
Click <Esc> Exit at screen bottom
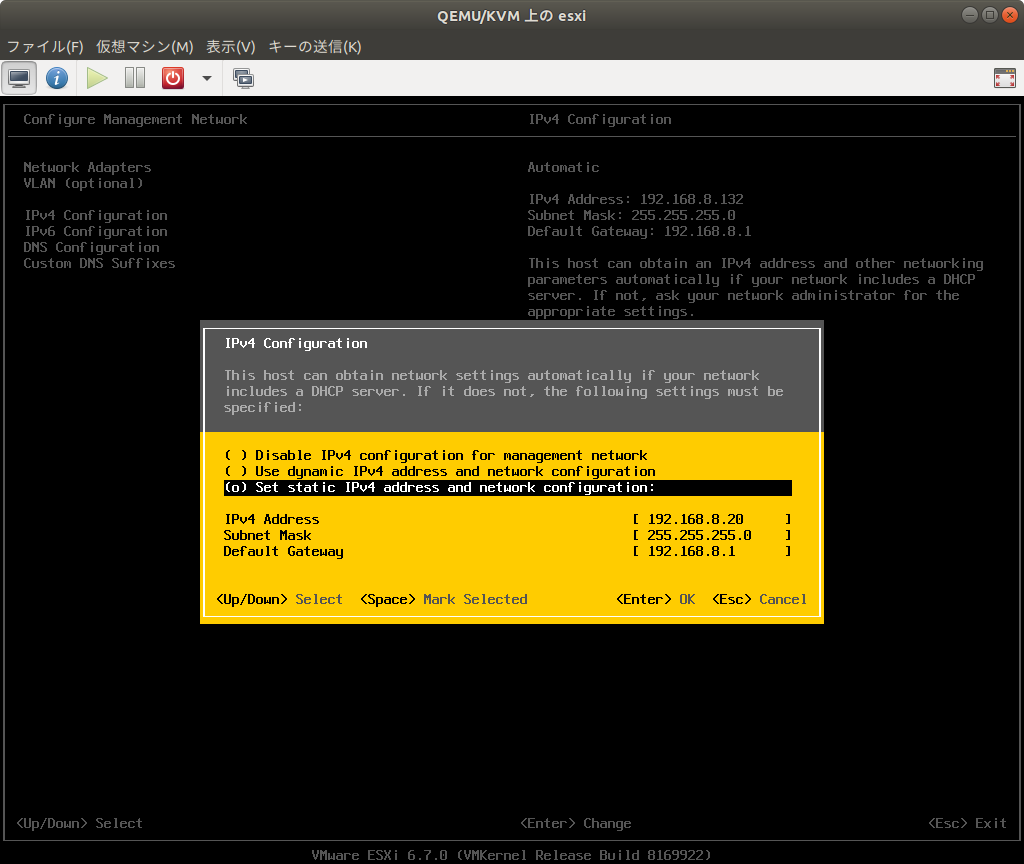pos(967,824)
